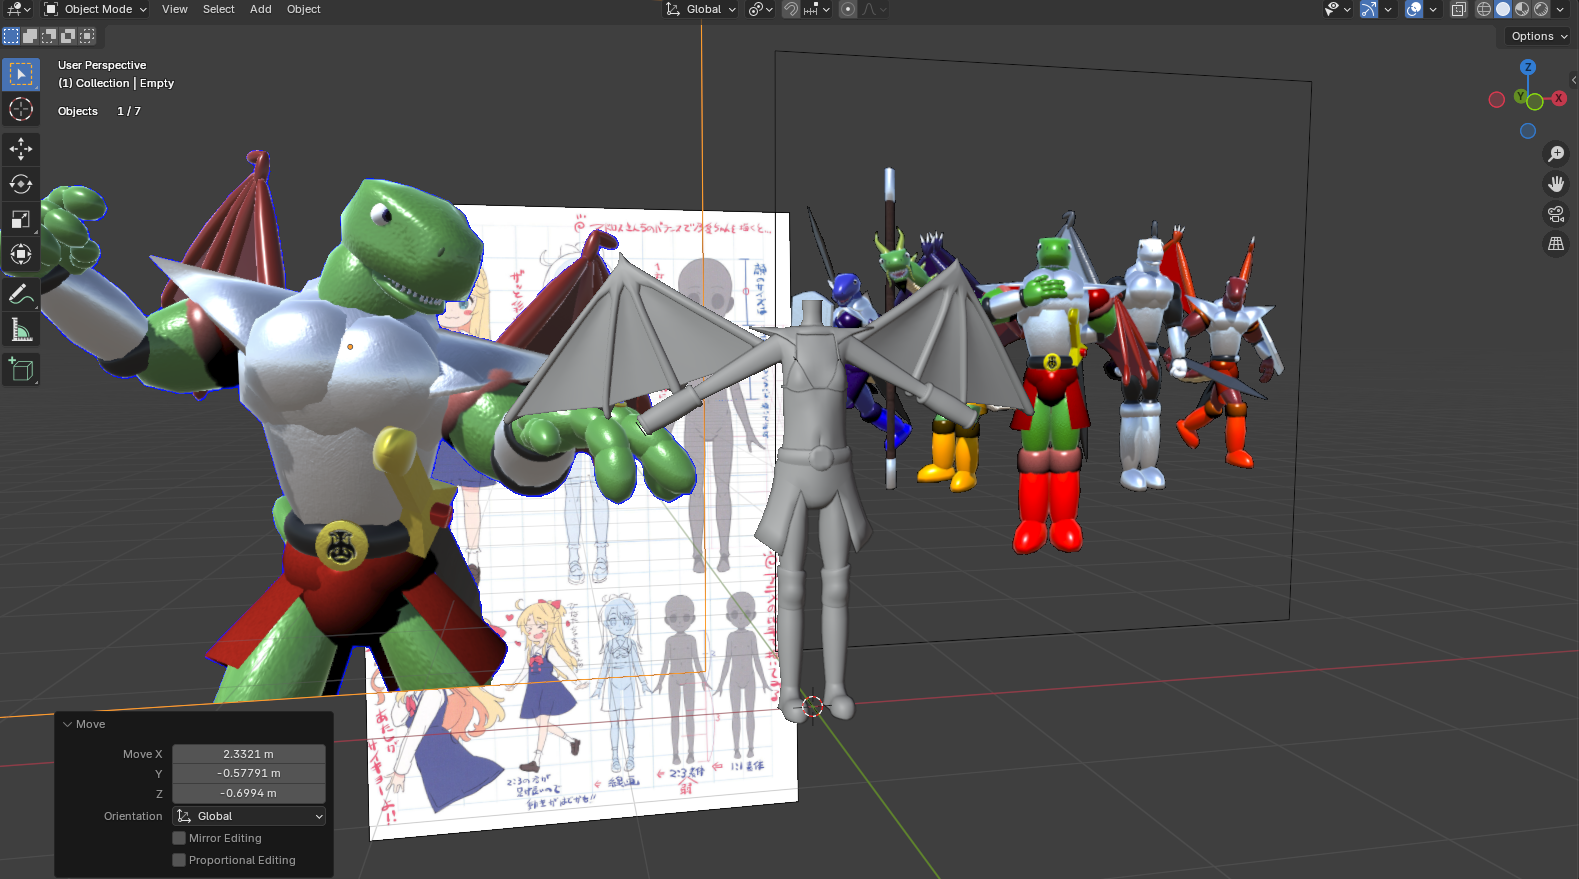1579x879 pixels.
Task: Click the Move X value field
Action: point(249,754)
